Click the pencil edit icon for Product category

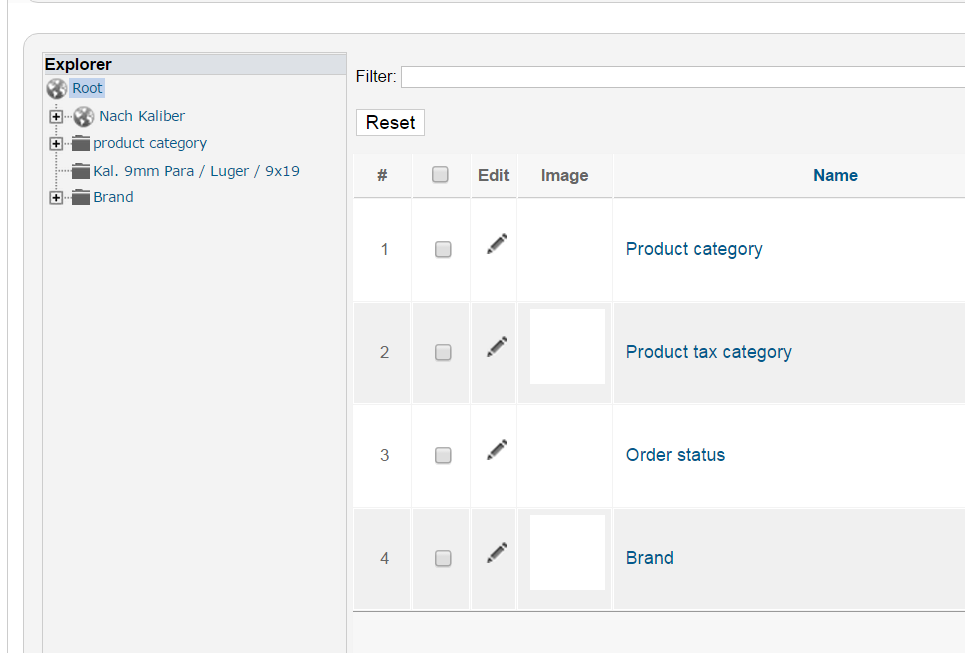pyautogui.click(x=497, y=244)
